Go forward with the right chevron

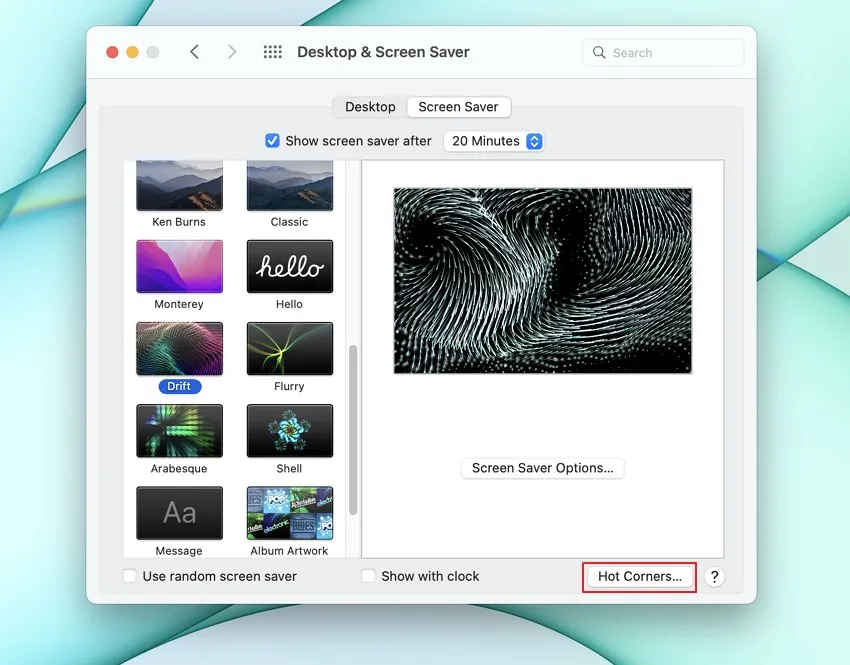point(232,52)
